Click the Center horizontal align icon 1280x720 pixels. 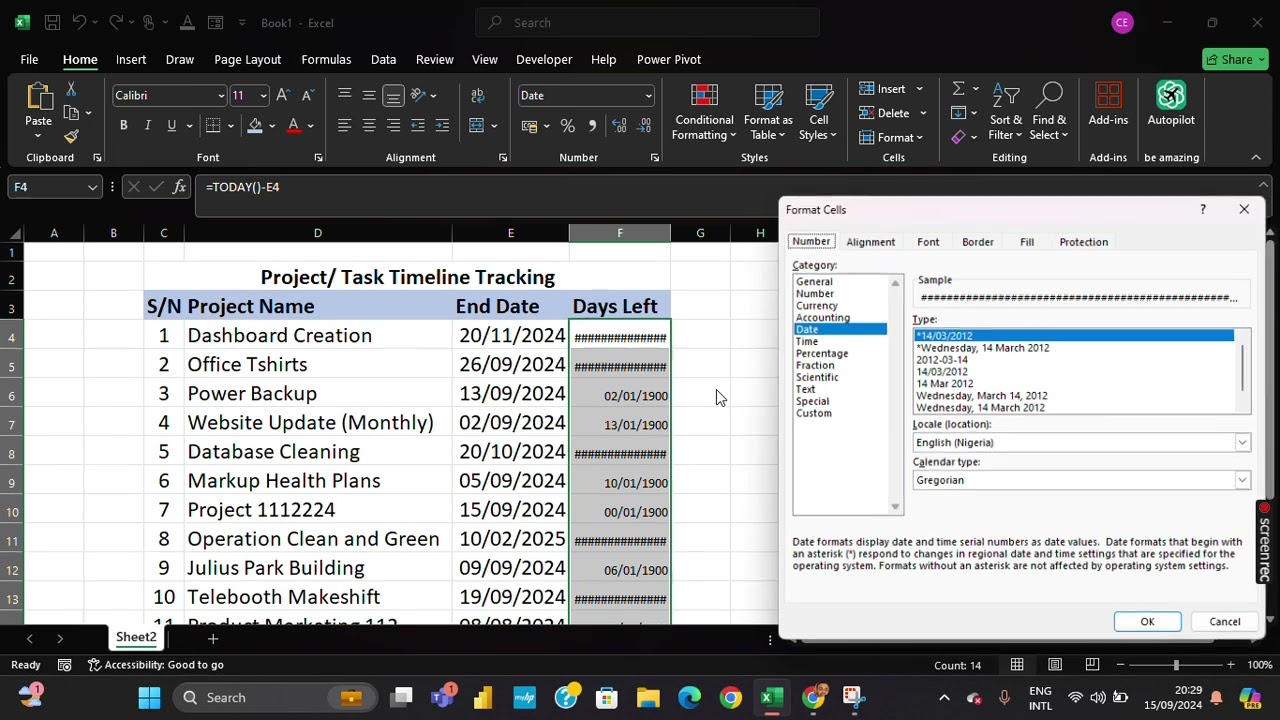click(369, 126)
